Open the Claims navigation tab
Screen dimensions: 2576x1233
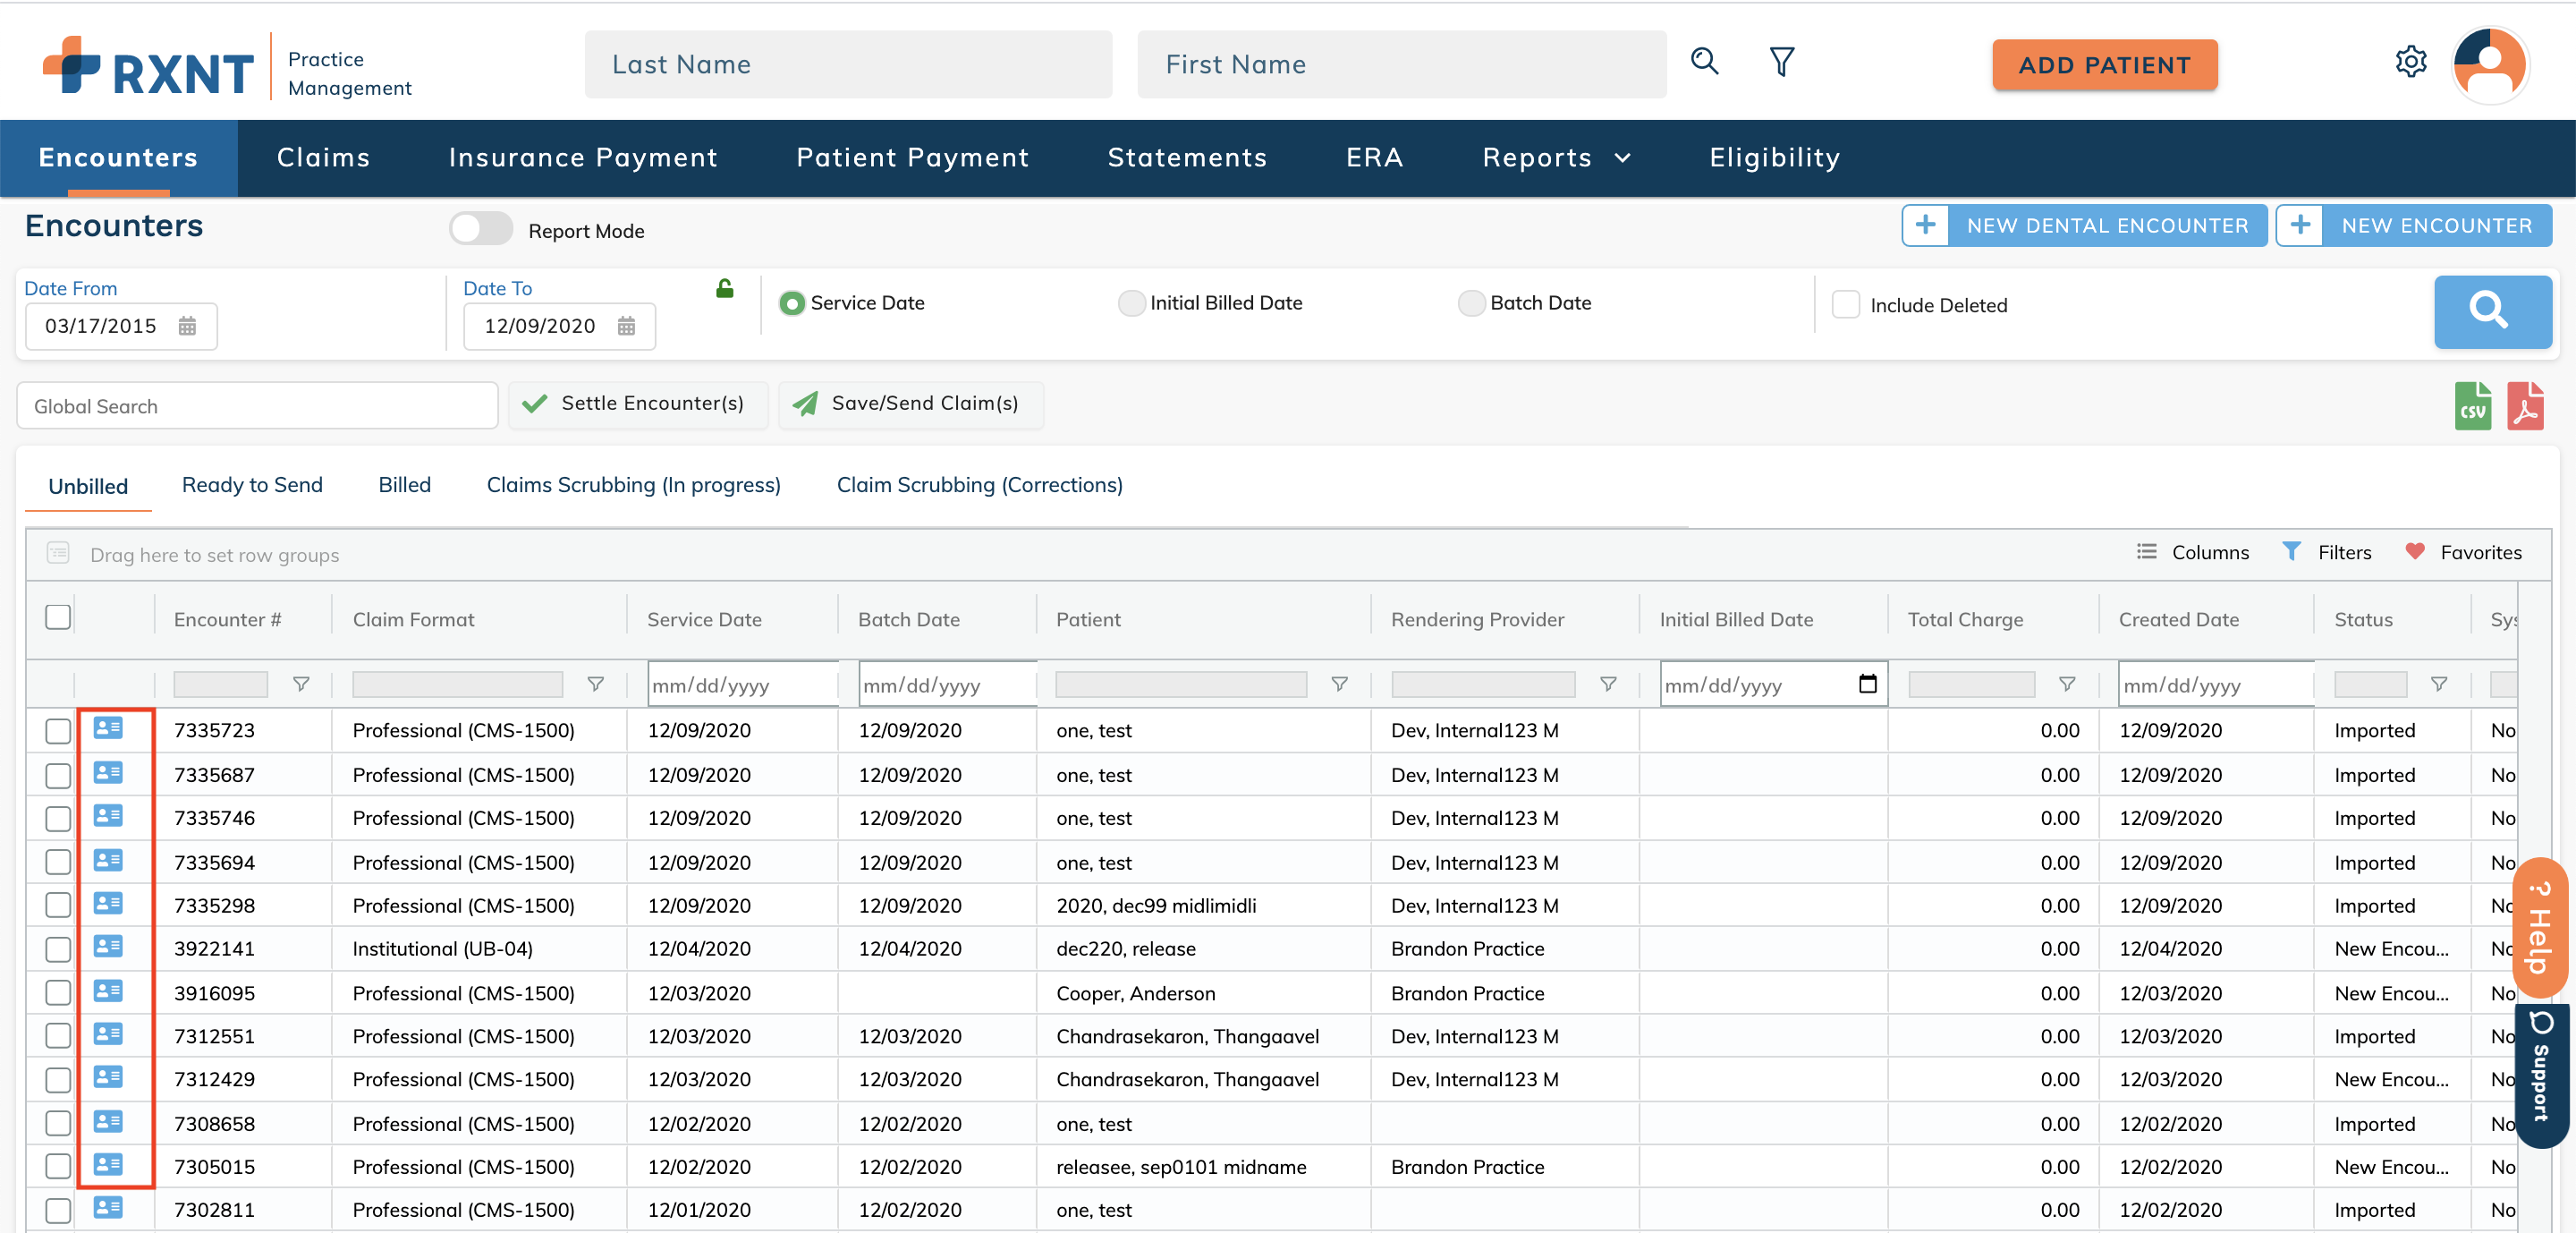pyautogui.click(x=323, y=158)
